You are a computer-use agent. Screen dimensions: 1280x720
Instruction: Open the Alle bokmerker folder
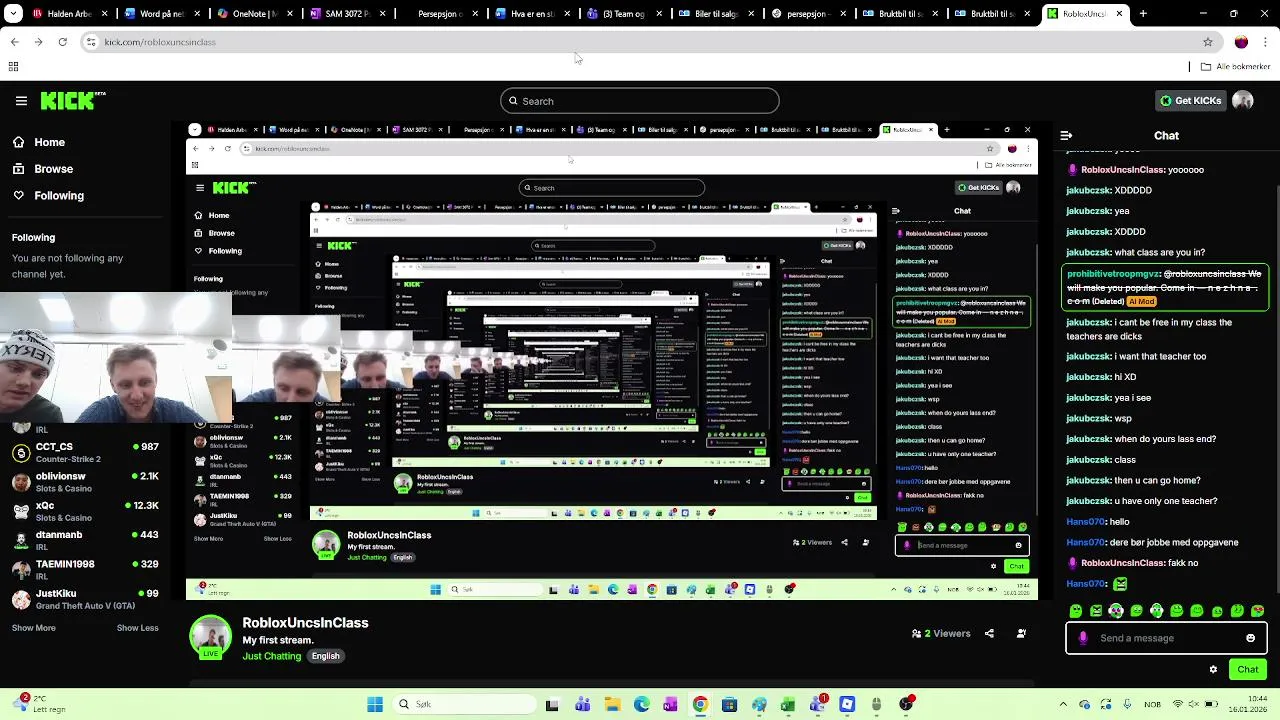coord(1236,67)
